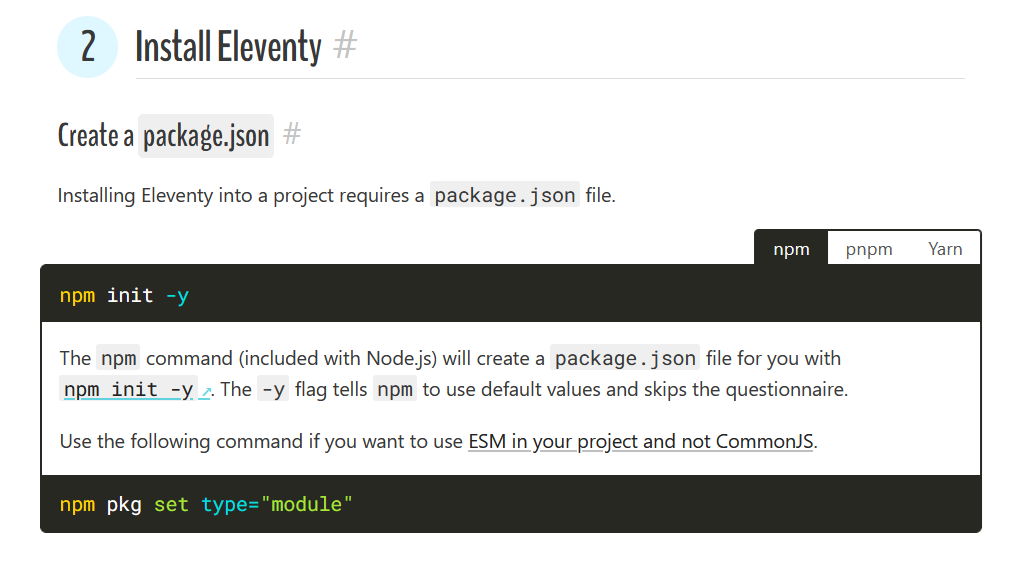Image resolution: width=1029 pixels, height=572 pixels.
Task: Open ESM in your project and not CommonJS link
Action: point(640,441)
